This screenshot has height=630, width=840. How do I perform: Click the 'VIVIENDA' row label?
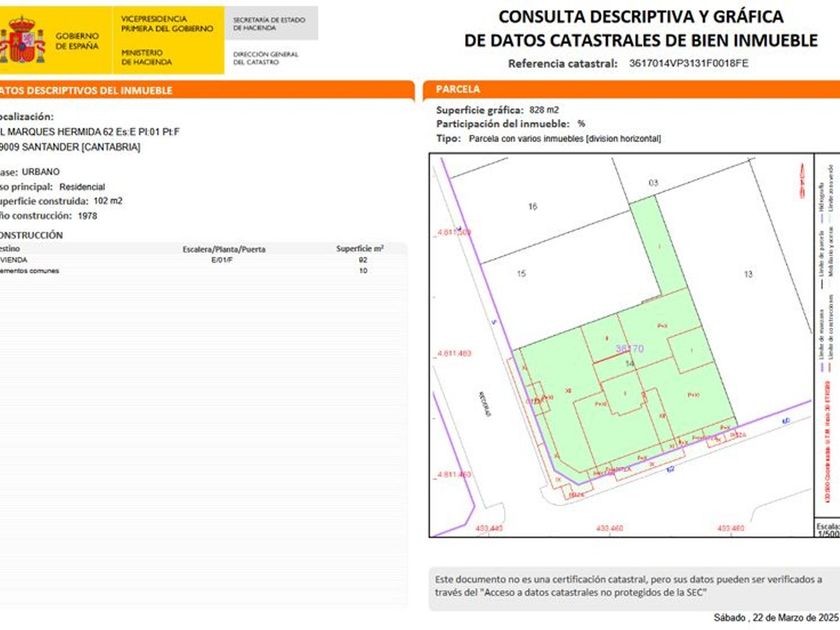[13, 260]
